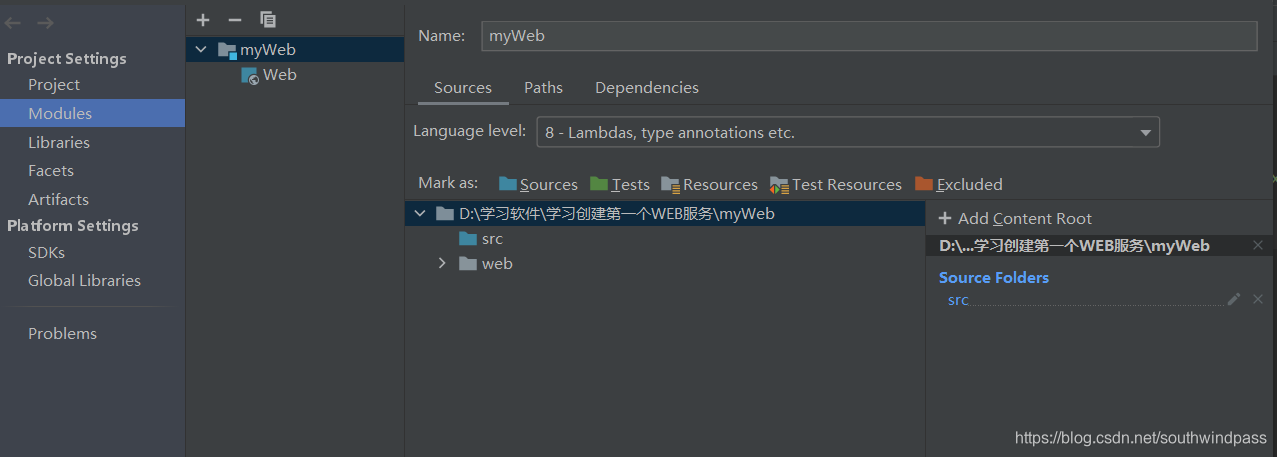Click the src source folder link
The image size is (1277, 457).
click(958, 300)
